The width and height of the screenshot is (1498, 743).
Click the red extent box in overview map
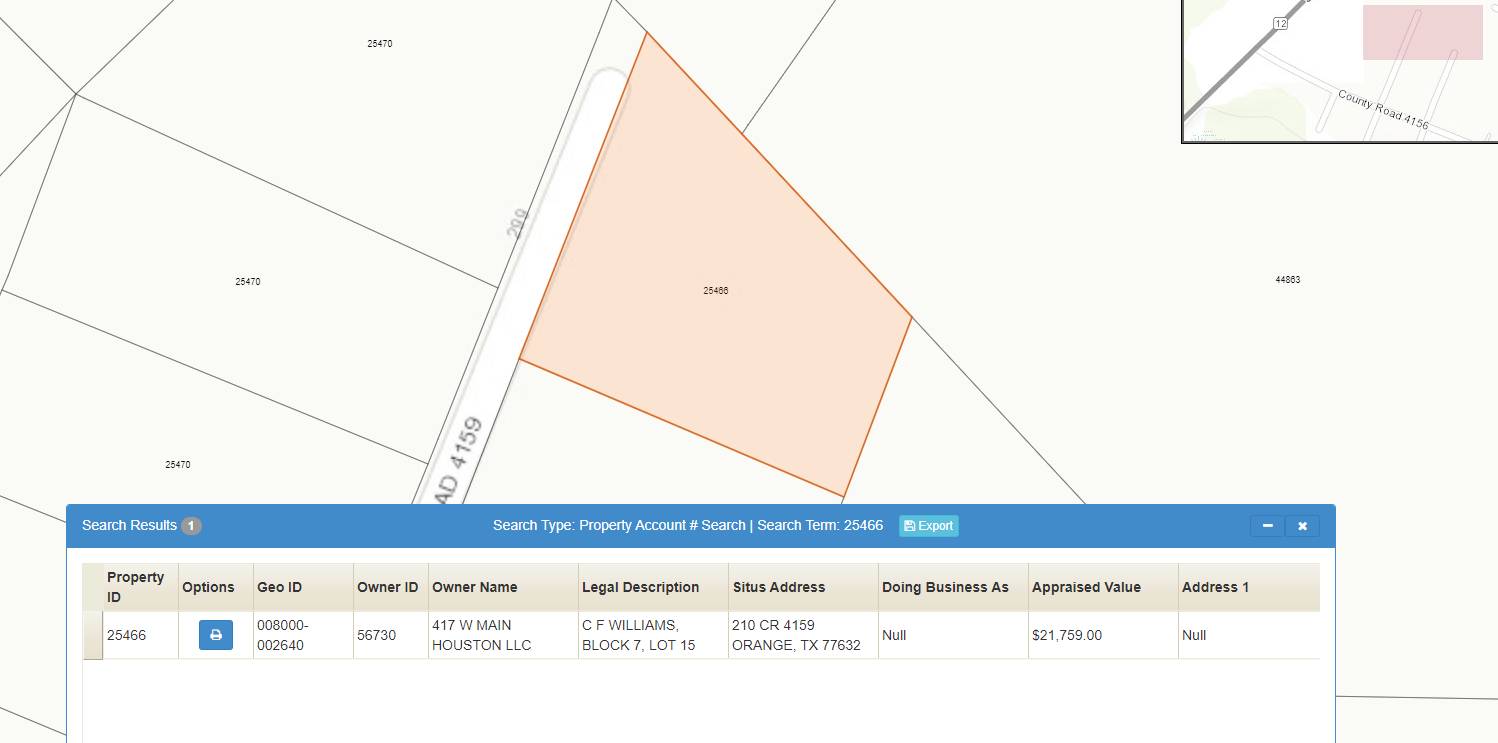click(1422, 32)
